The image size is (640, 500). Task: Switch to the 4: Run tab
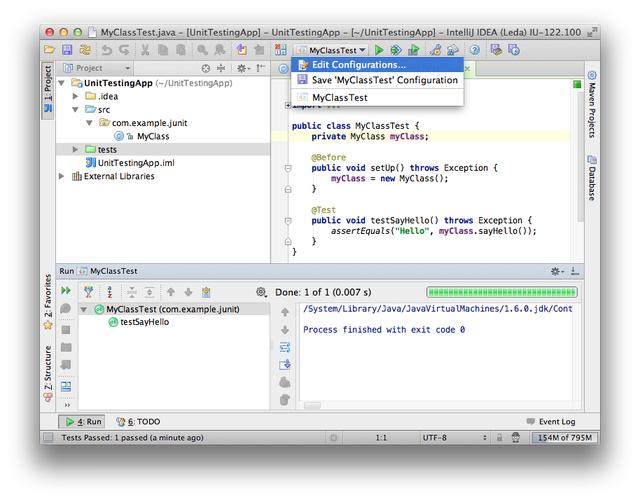(x=82, y=422)
